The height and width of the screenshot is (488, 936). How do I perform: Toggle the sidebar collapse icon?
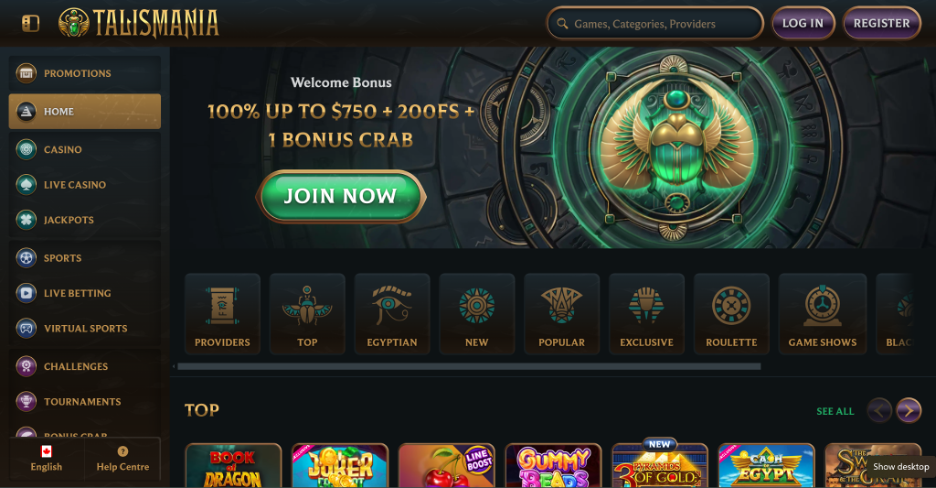click(x=30, y=23)
